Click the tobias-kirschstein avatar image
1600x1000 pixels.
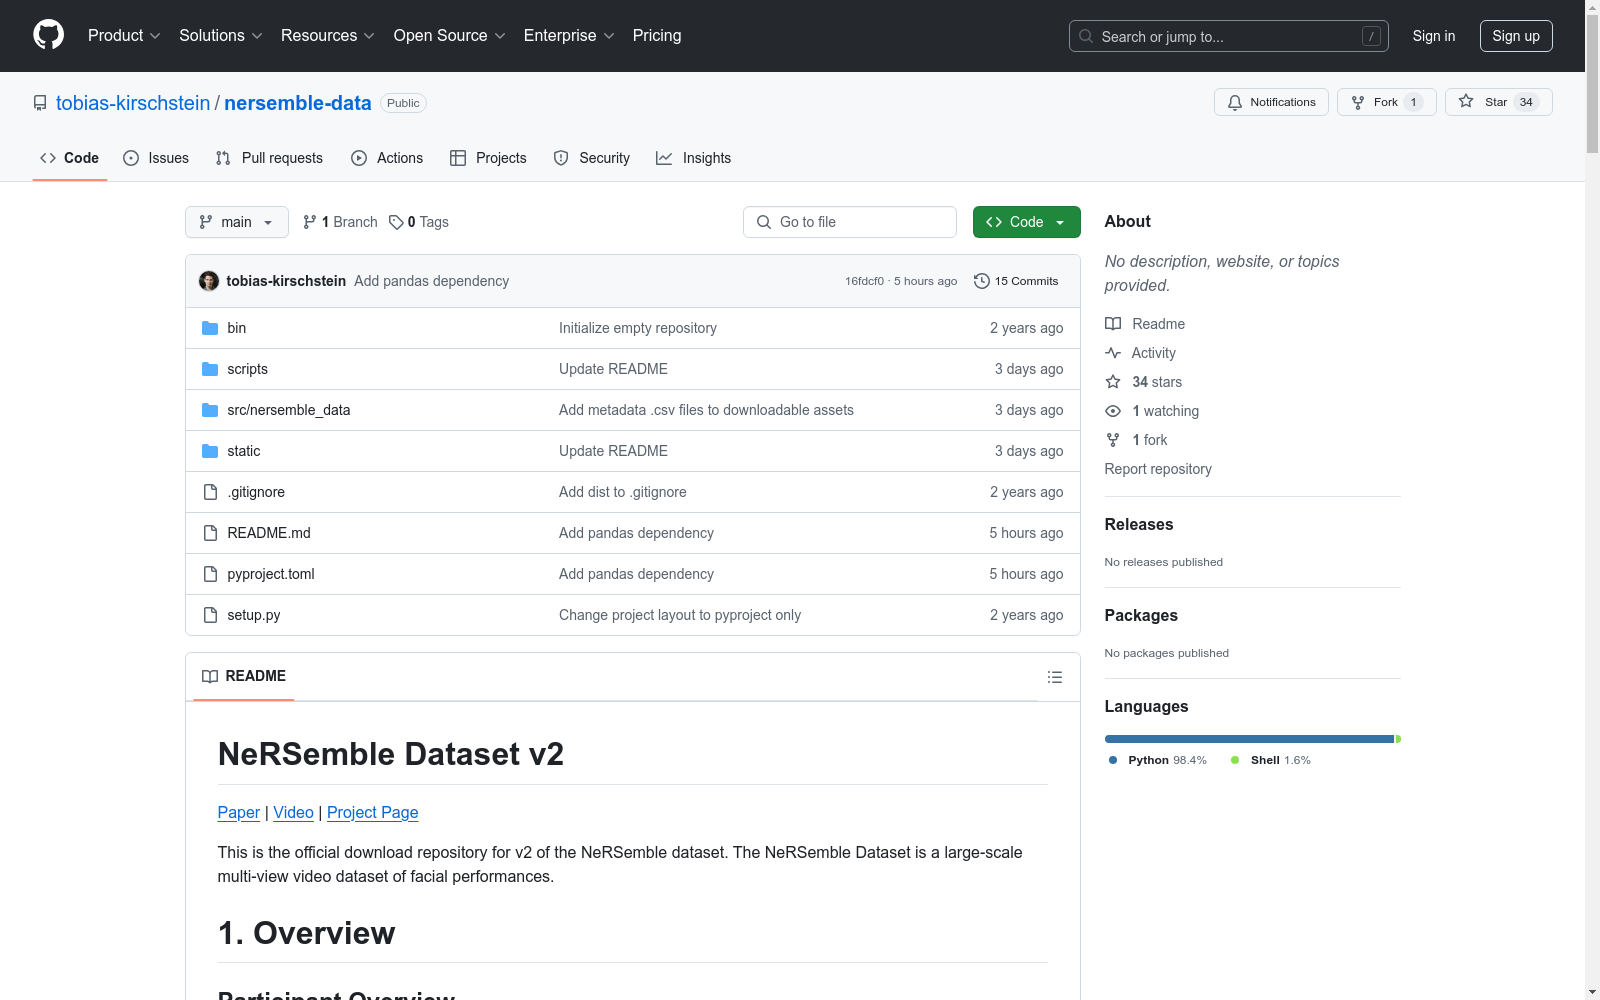(x=209, y=281)
